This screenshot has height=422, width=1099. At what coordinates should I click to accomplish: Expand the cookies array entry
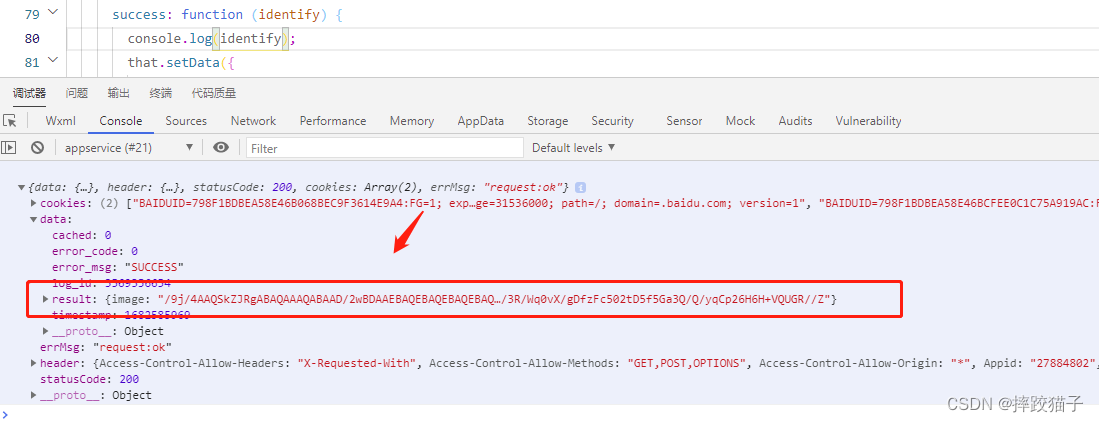(34, 203)
